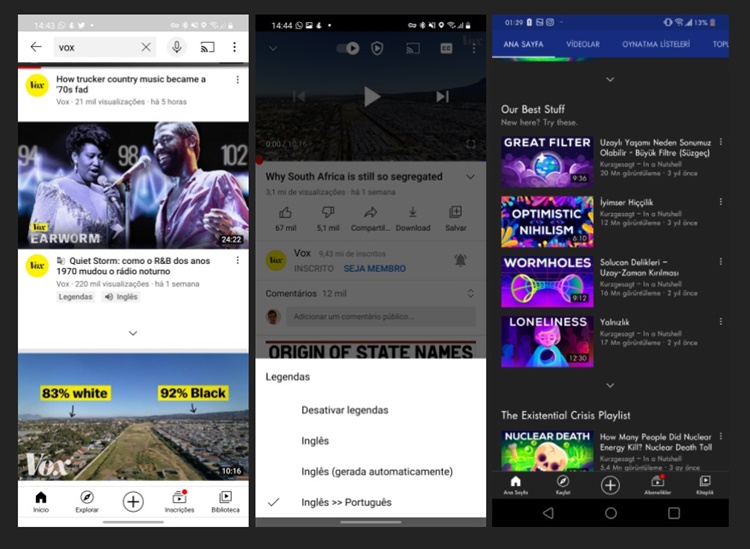Viewport: 750px width, 549px height.
Task: Cast from the video player's cast icon
Action: (x=413, y=48)
